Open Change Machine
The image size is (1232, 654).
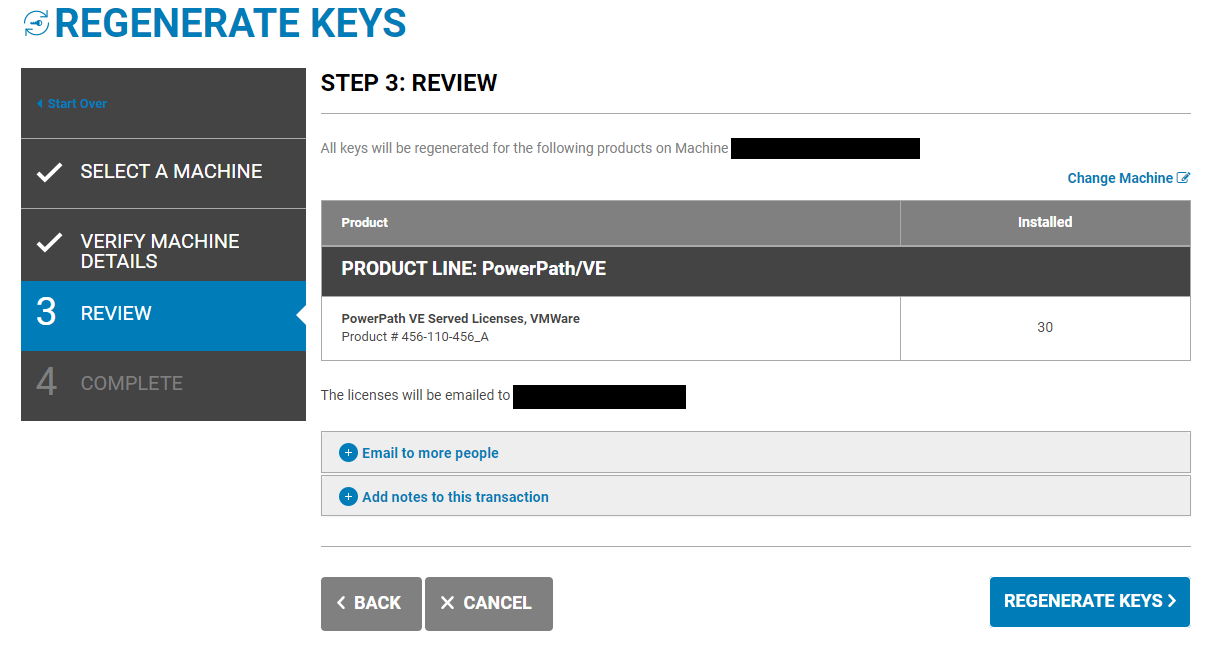coord(1119,177)
